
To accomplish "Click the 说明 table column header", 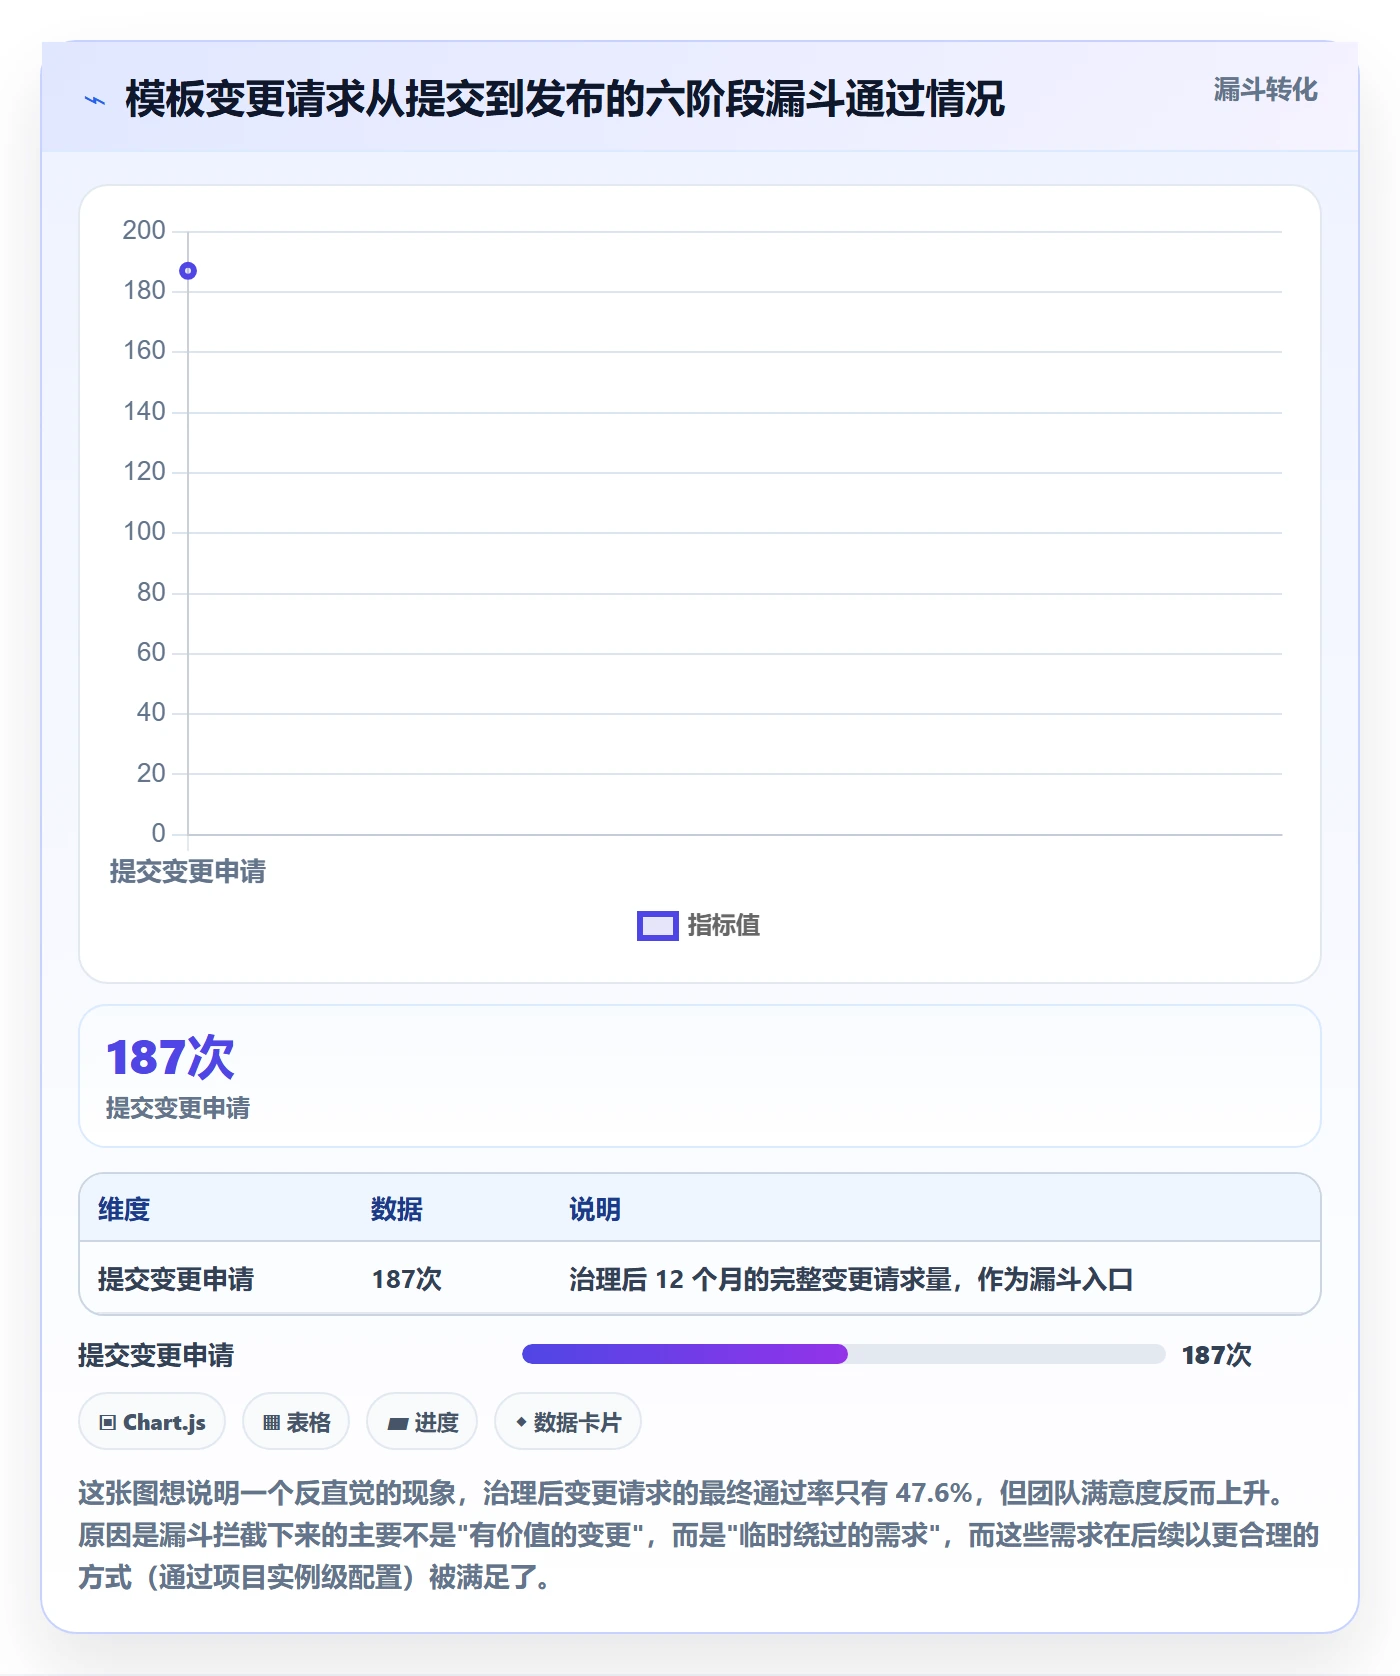I will pos(595,1210).
